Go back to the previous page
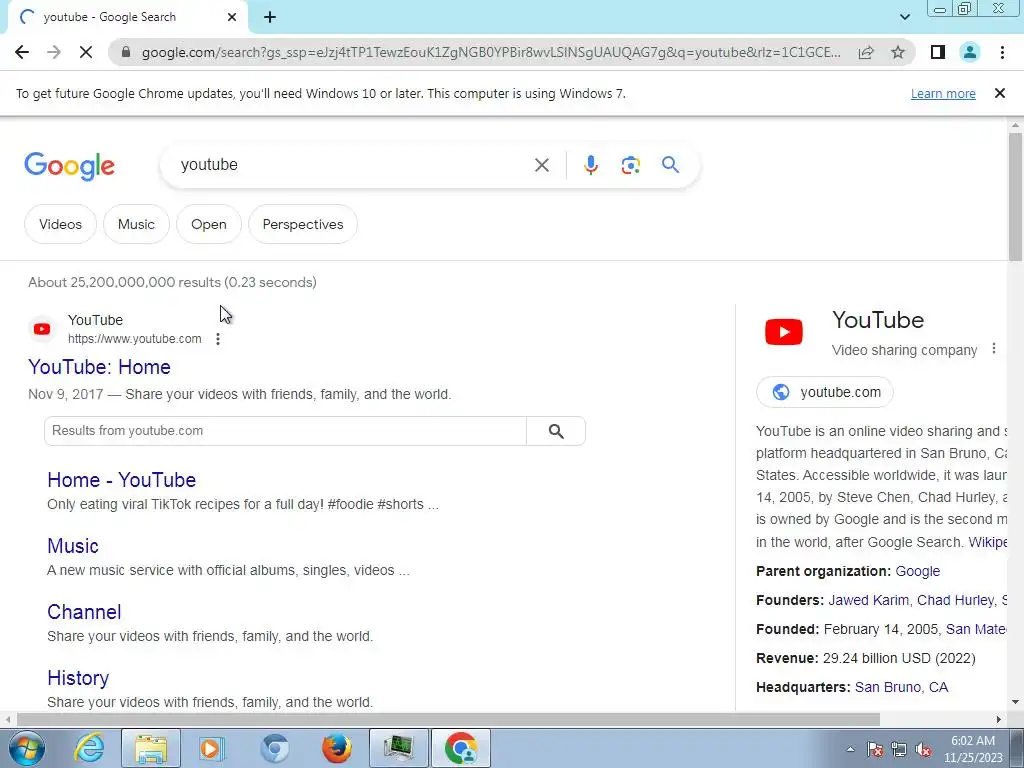 coord(22,52)
